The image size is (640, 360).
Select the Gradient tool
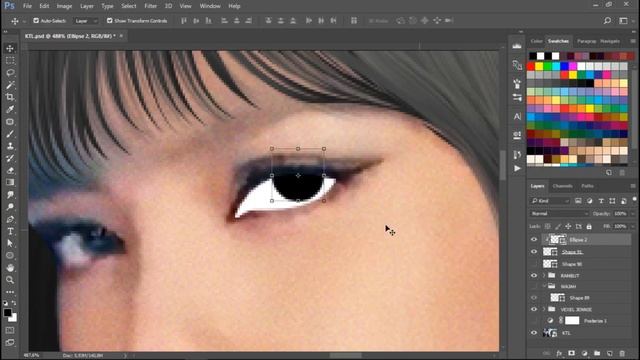pos(10,182)
